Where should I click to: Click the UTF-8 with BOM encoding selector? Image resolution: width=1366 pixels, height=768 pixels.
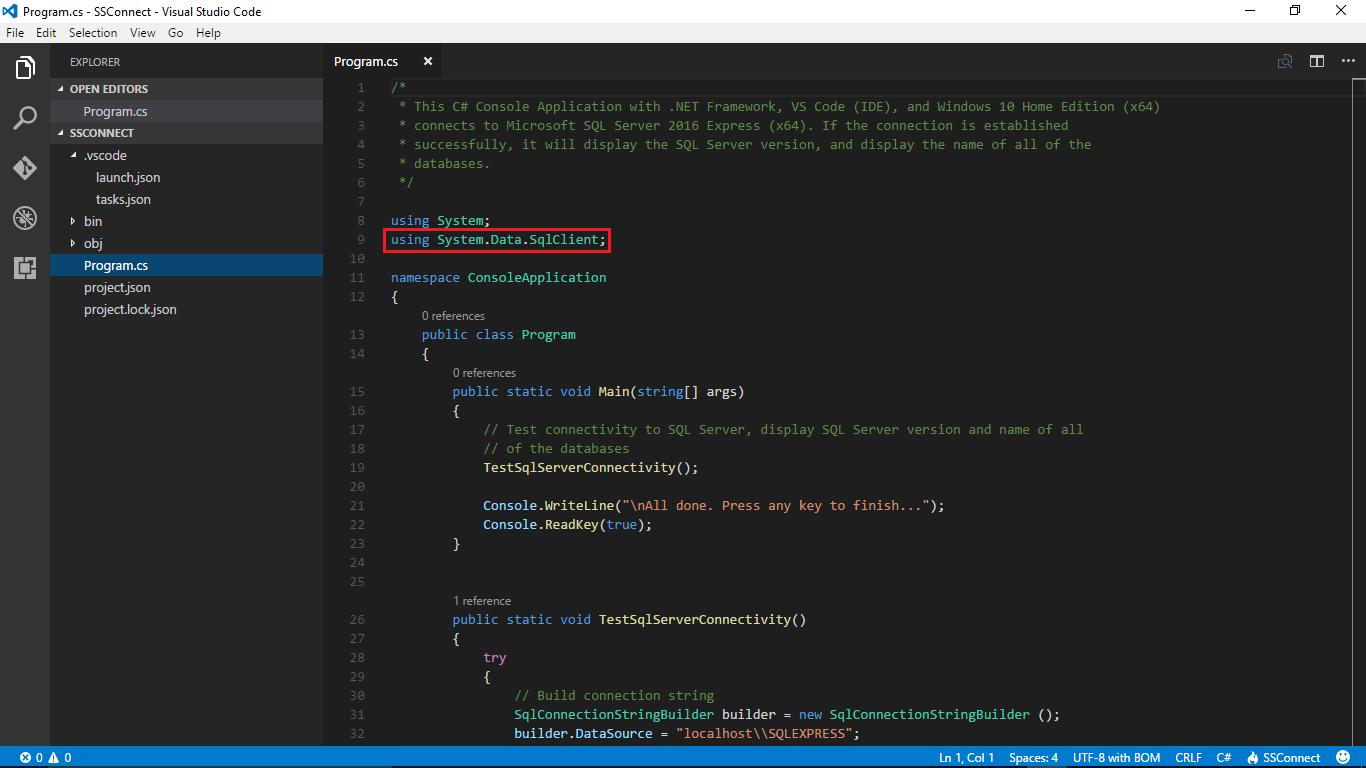pyautogui.click(x=1116, y=758)
